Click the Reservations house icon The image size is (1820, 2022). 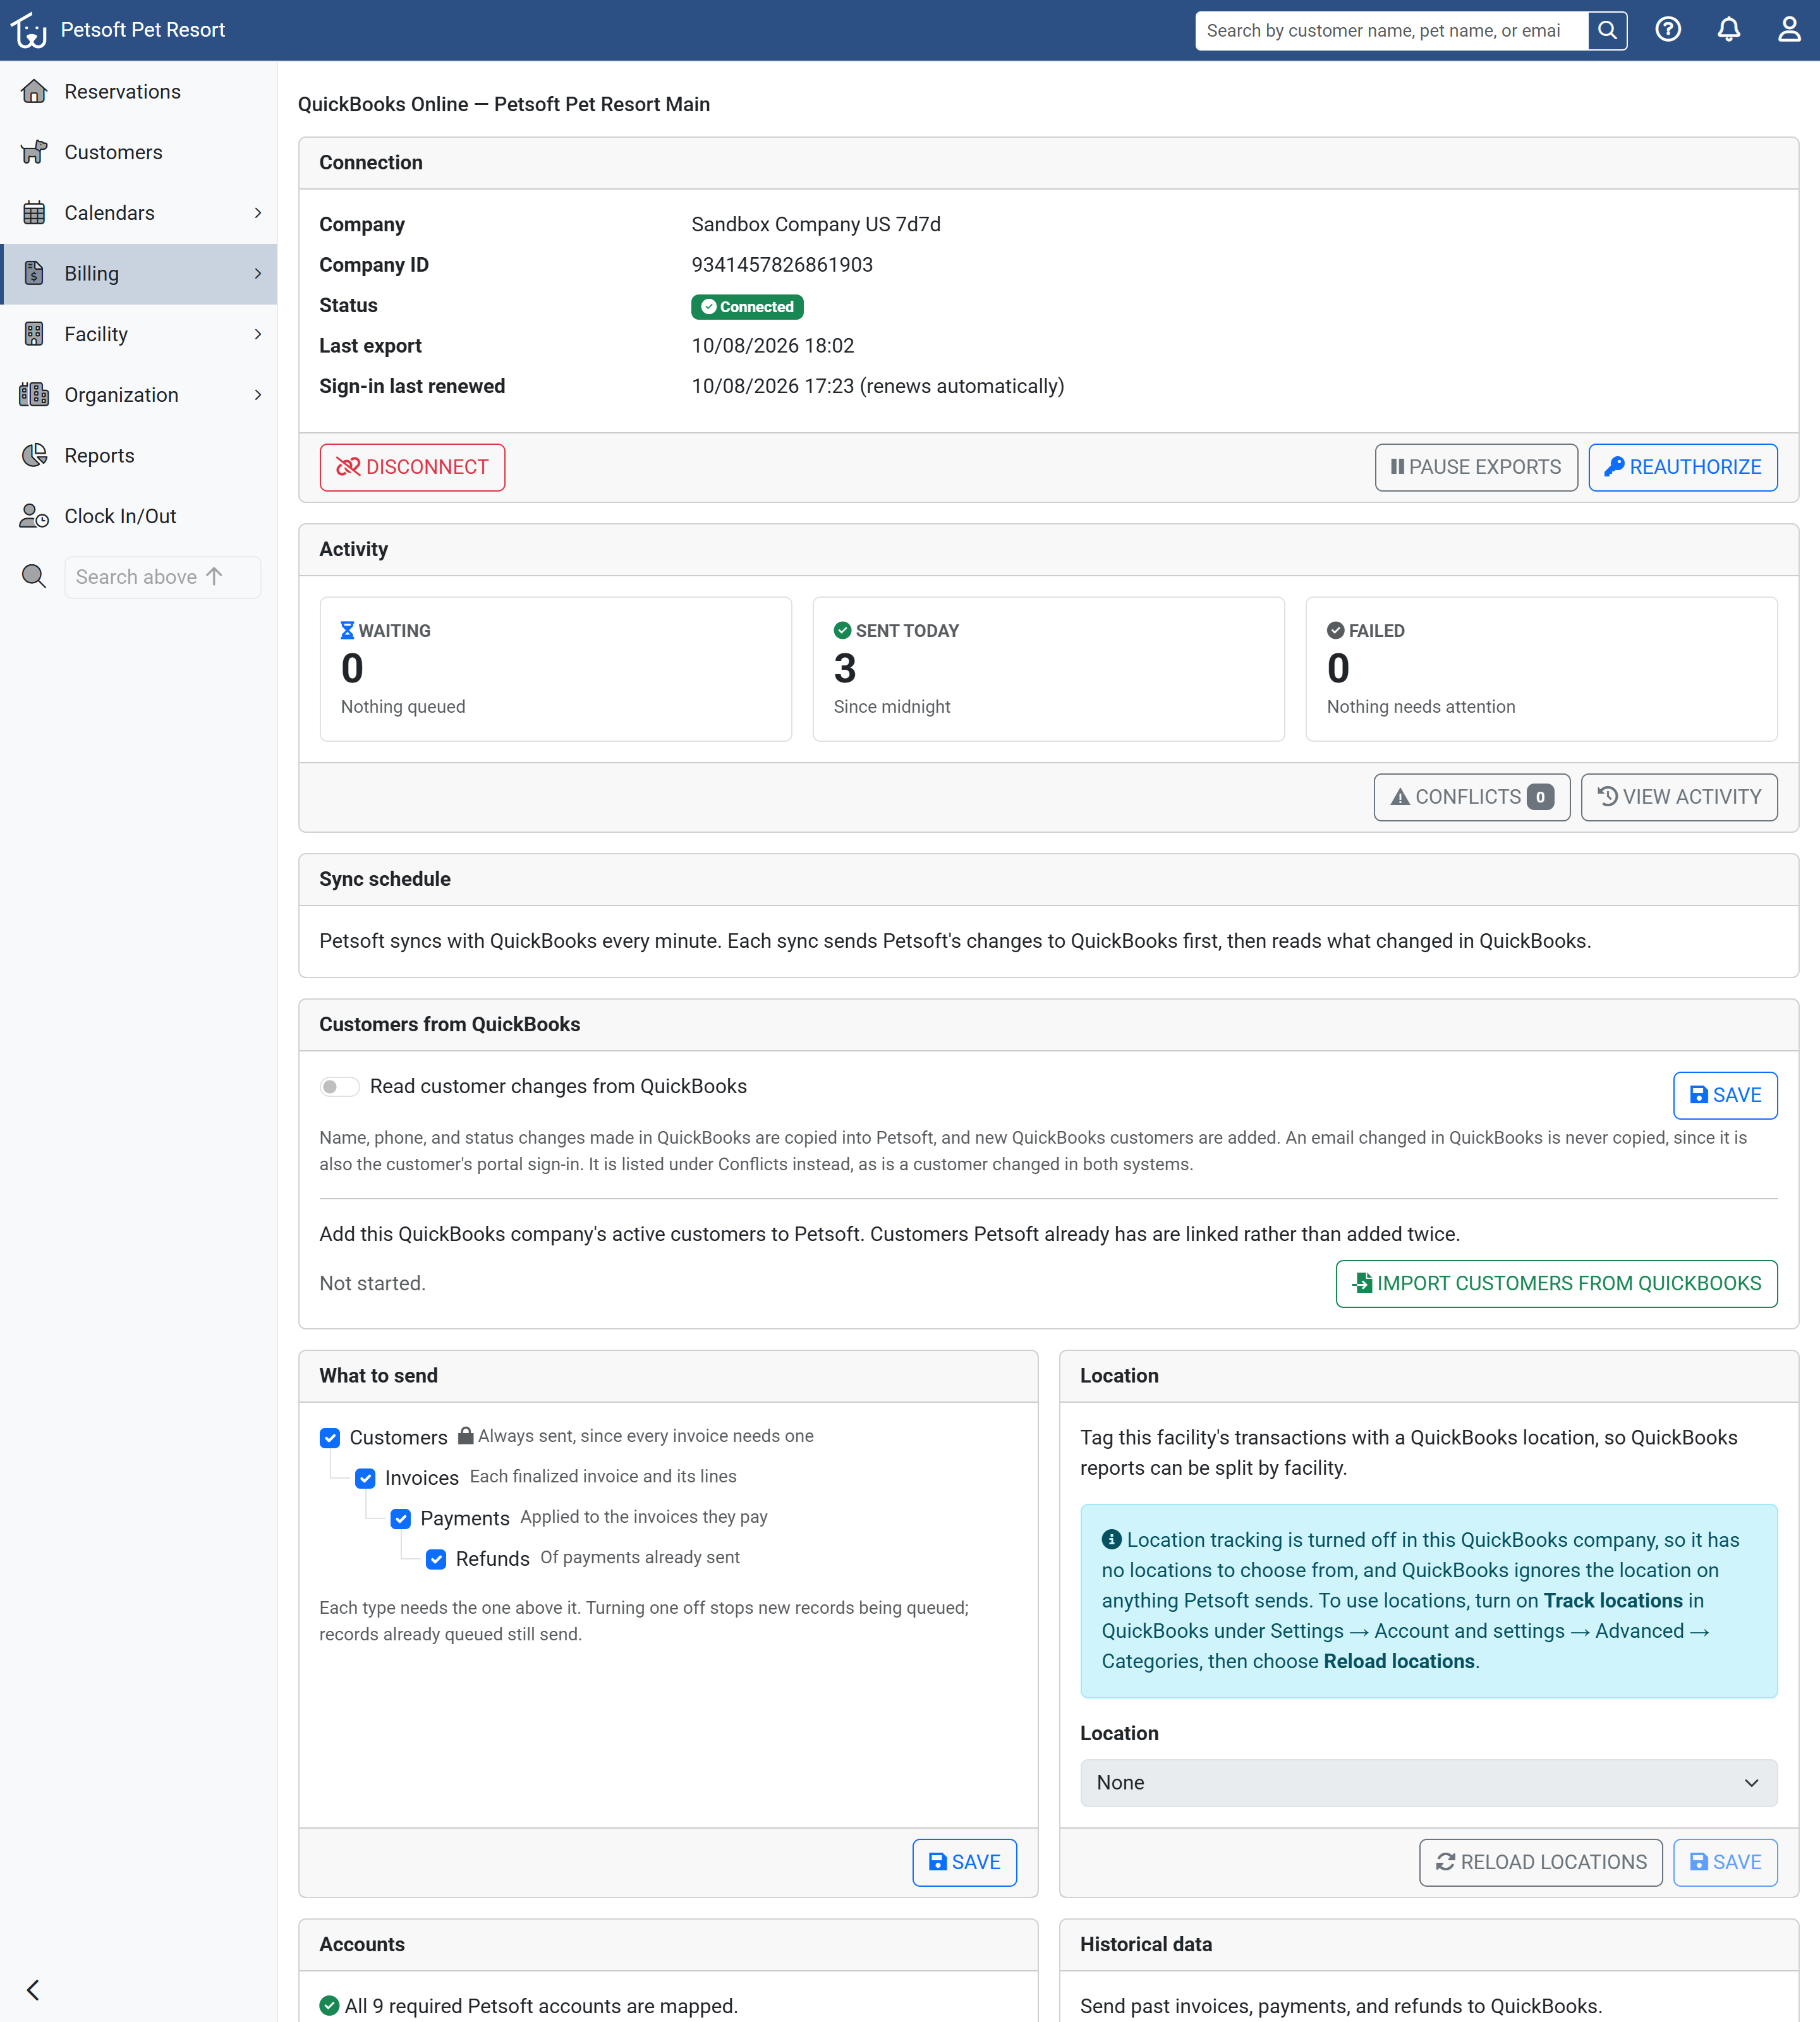(34, 91)
